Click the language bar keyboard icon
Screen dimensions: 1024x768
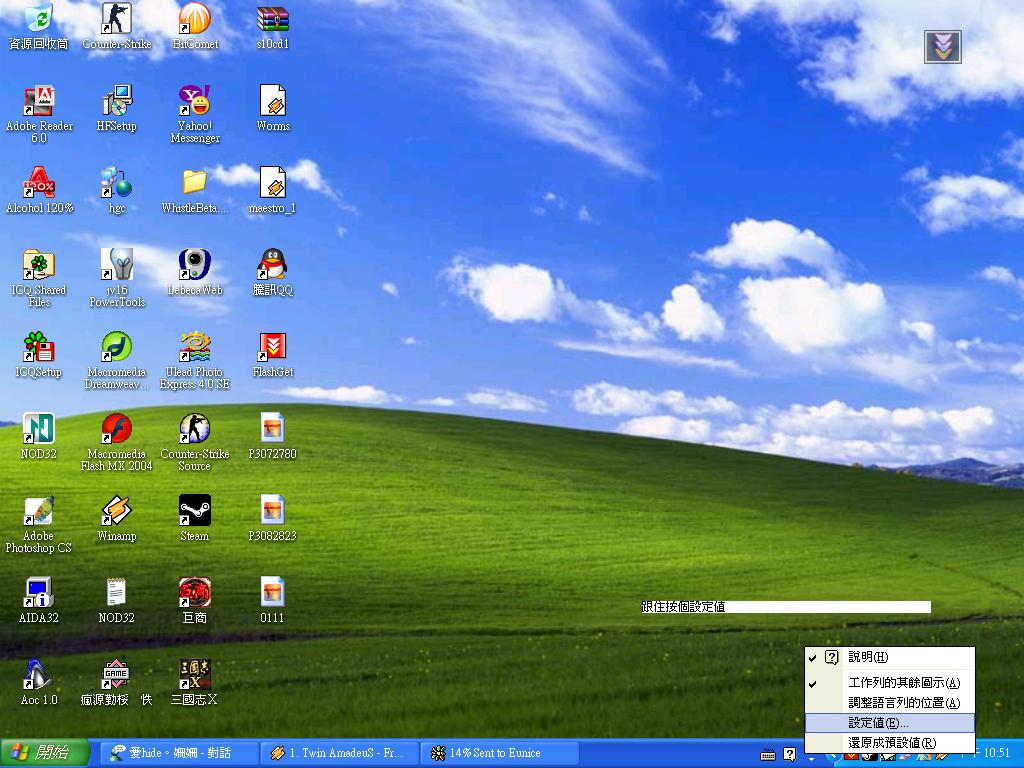[768, 756]
